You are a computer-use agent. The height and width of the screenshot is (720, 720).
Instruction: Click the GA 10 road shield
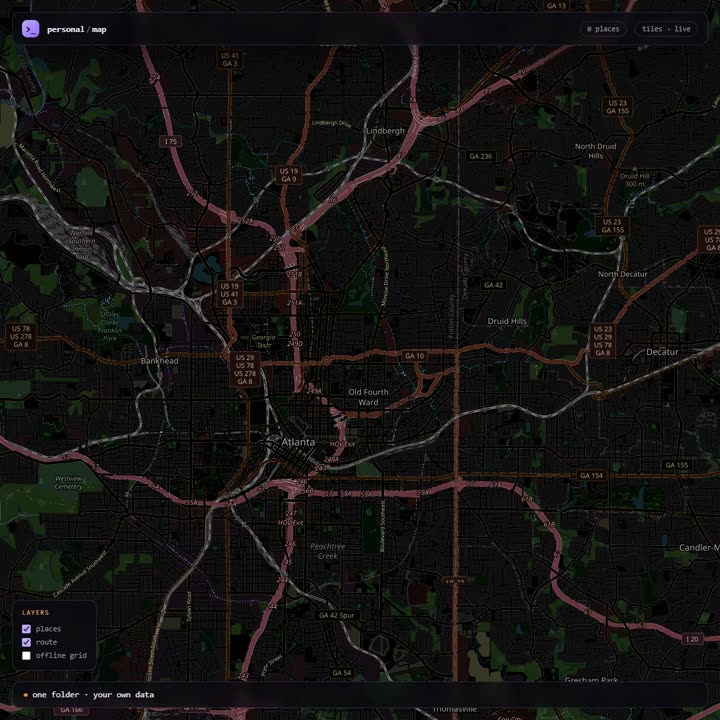415,356
